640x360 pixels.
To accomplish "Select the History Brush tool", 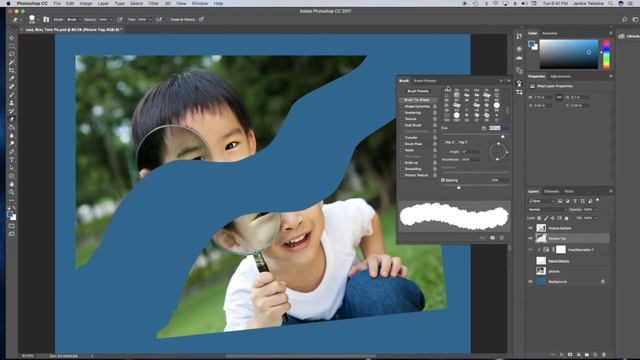I will click(11, 111).
